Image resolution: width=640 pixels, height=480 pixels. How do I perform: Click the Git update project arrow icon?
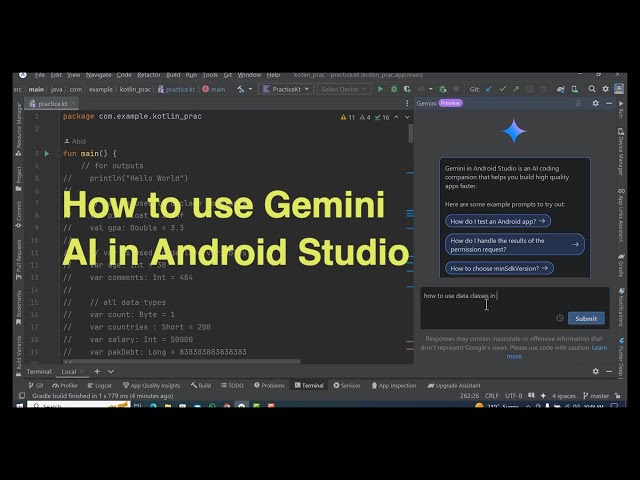(489, 89)
